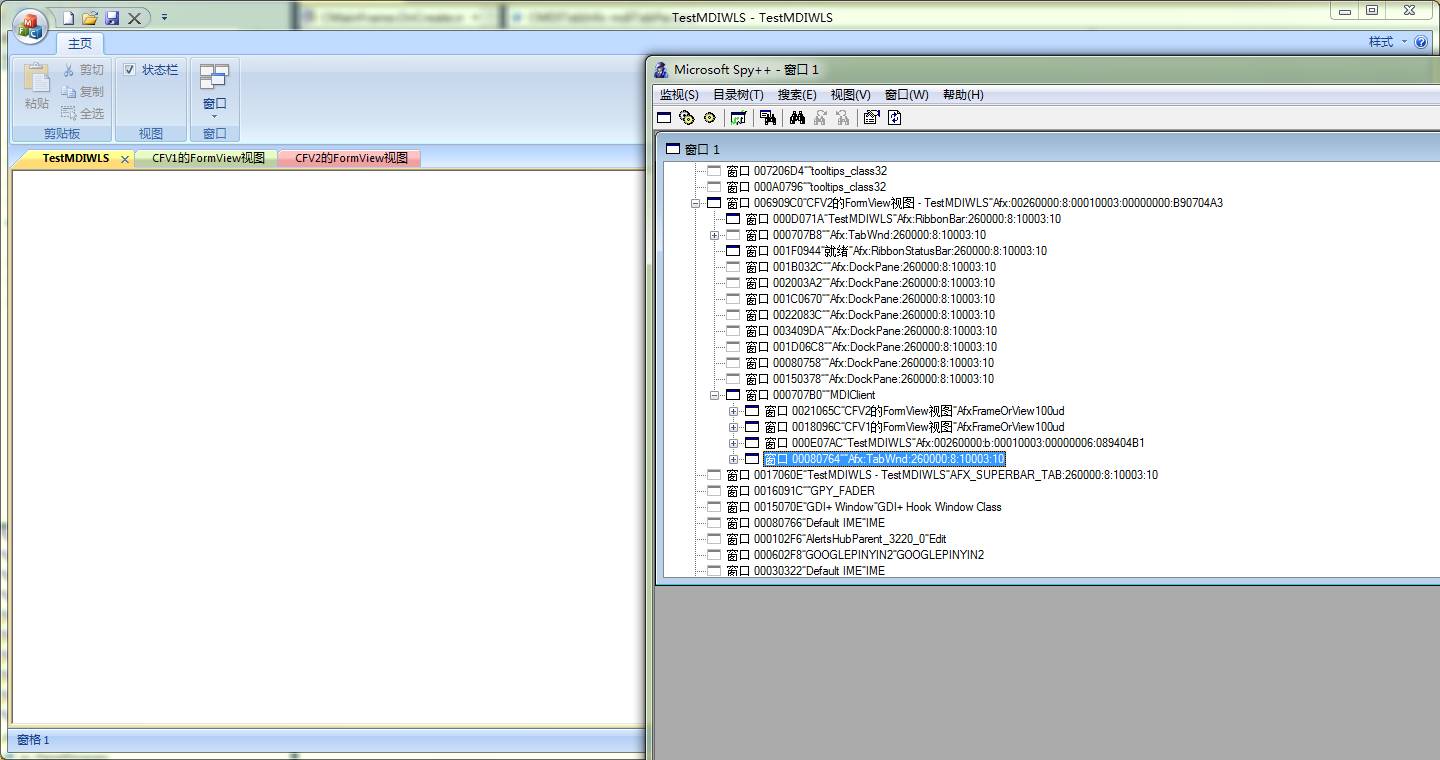
Task: Open the 窗口(W) menu in Spy++
Action: pyautogui.click(x=907, y=95)
